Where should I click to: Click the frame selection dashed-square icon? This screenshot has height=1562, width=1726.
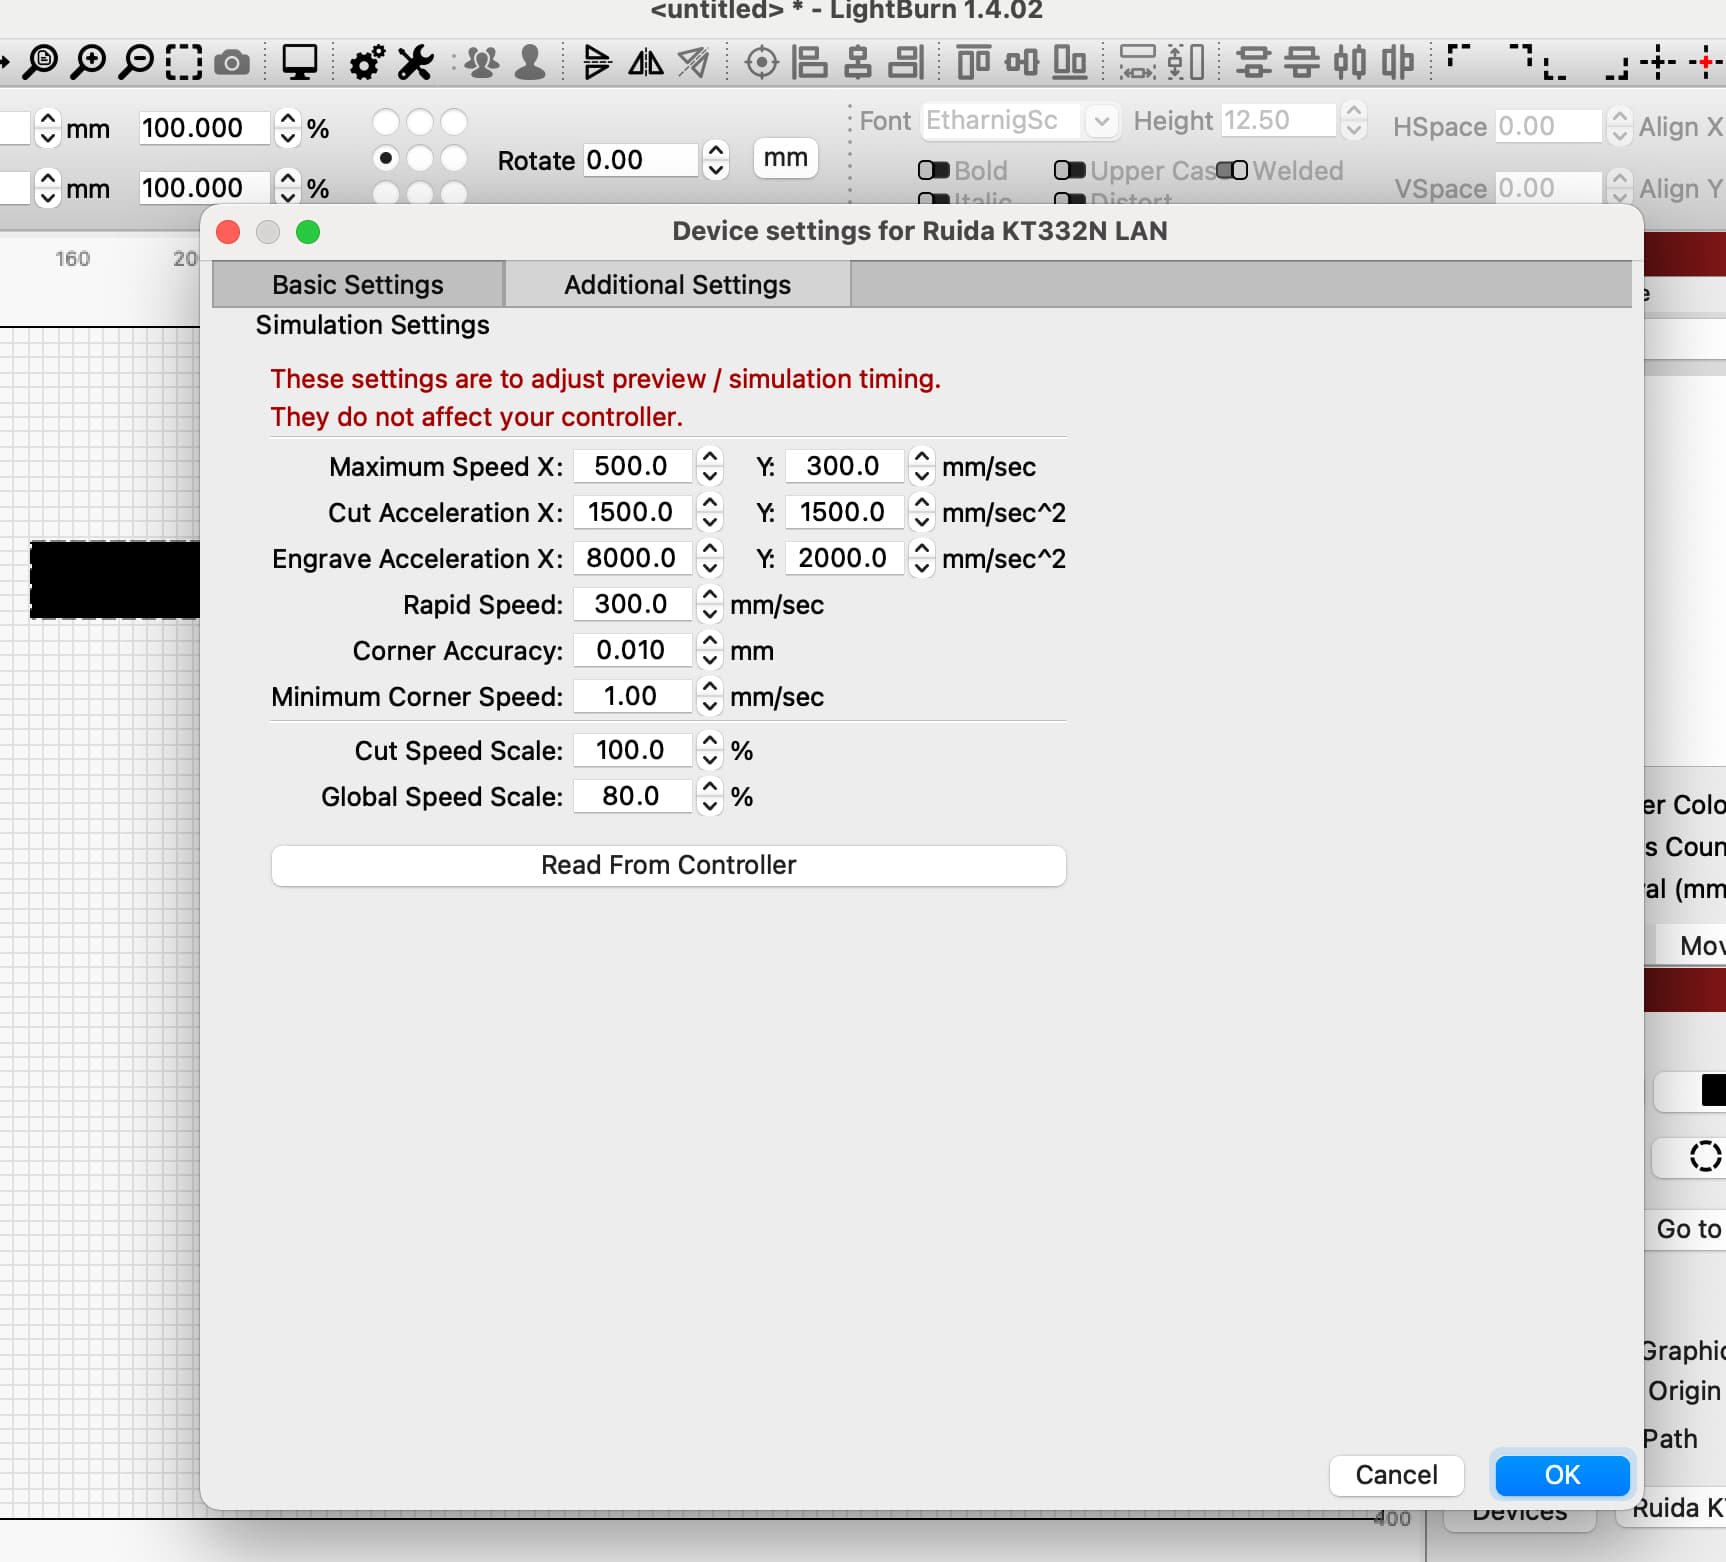tap(184, 62)
